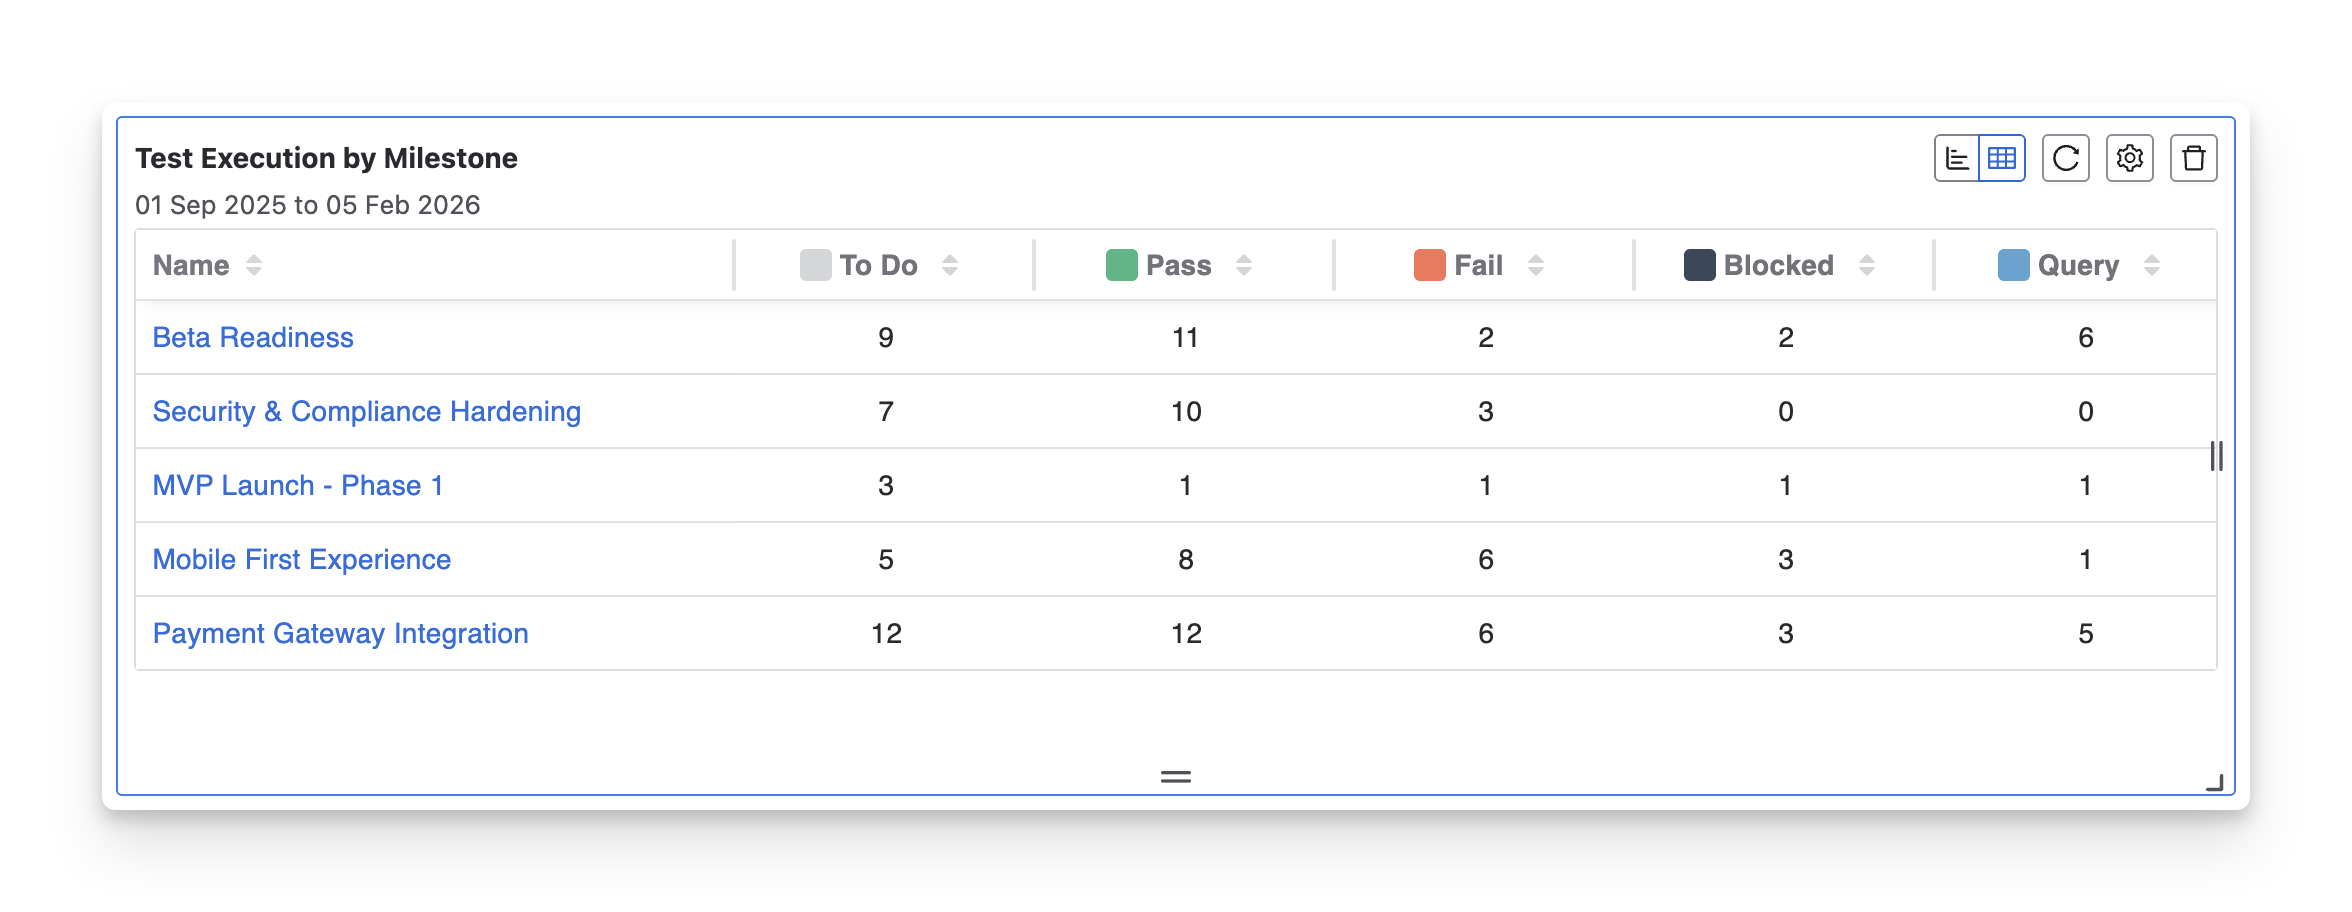Switch widget to chart view
This screenshot has width=2352, height=912.
click(1957, 159)
